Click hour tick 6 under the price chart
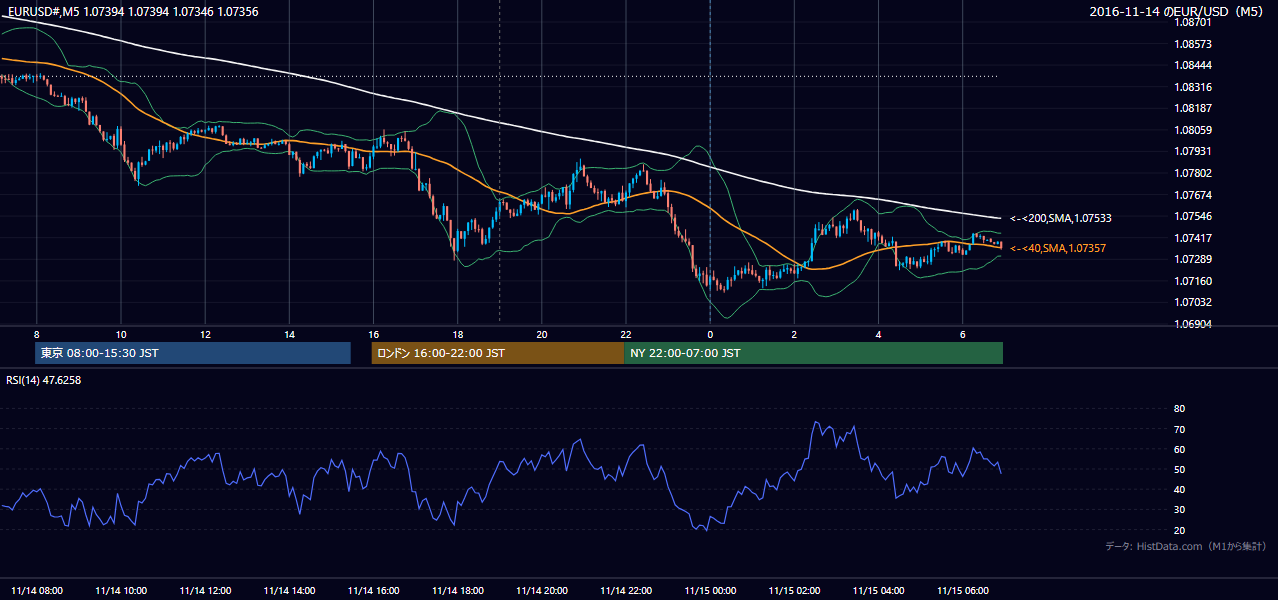The height and width of the screenshot is (600, 1278). coord(962,334)
